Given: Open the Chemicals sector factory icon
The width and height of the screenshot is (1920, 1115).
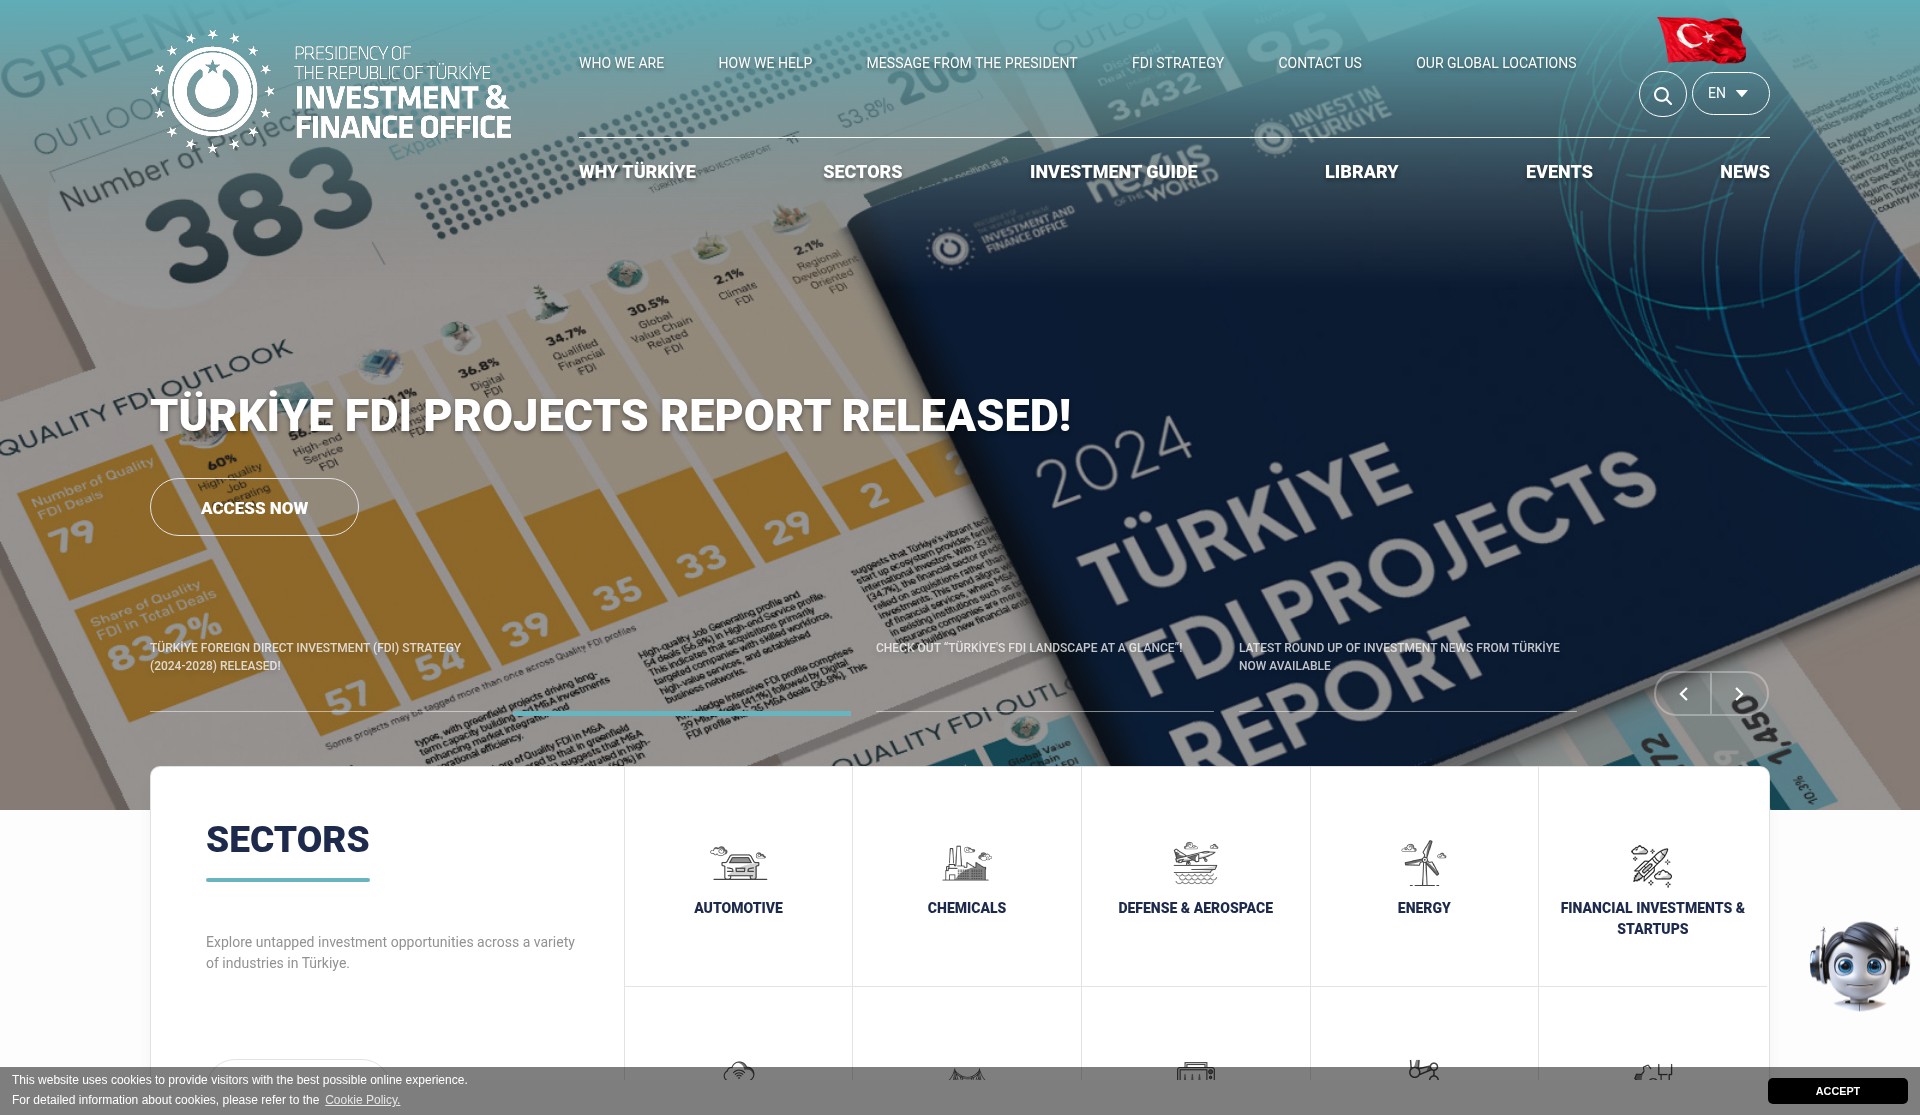Looking at the screenshot, I should 966,863.
